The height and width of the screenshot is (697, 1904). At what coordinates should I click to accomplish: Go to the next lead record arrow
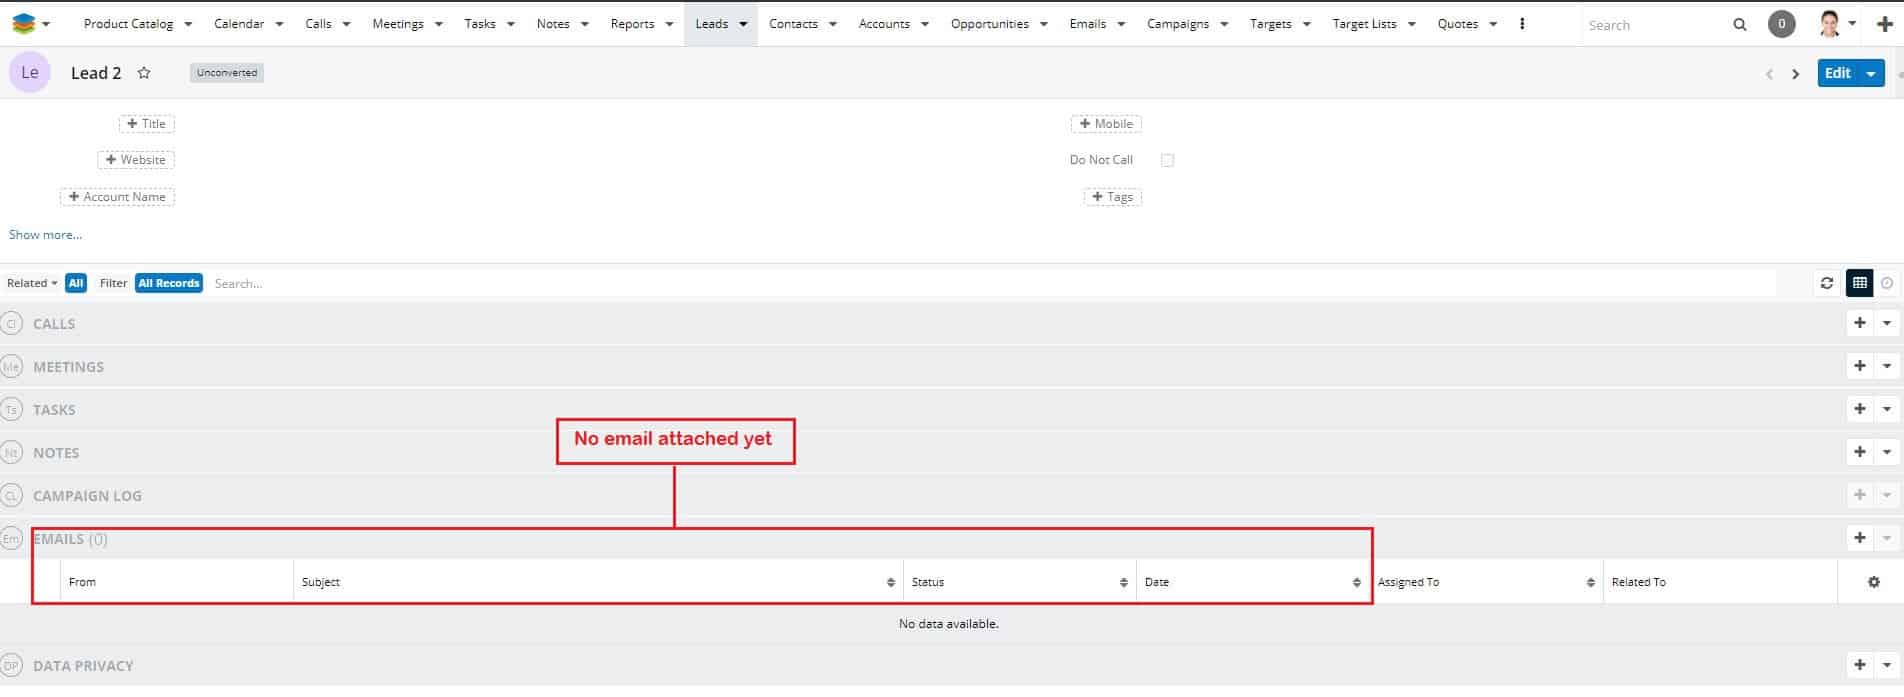pyautogui.click(x=1795, y=74)
